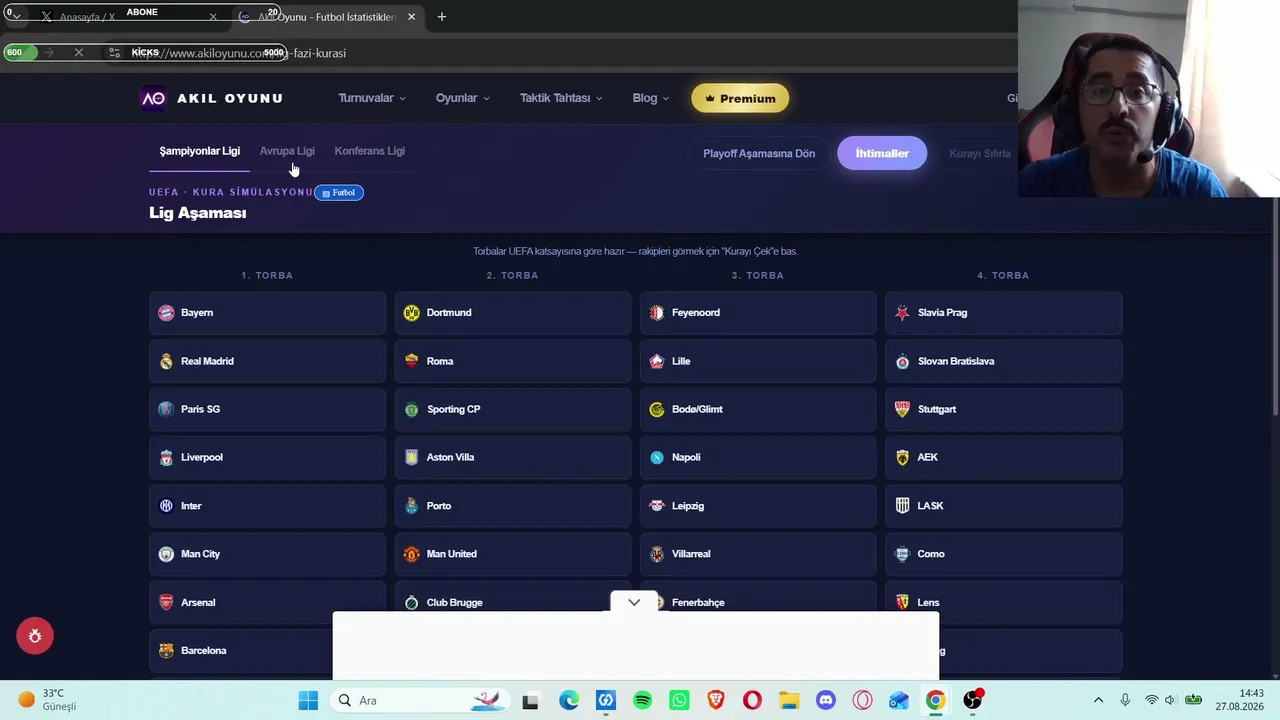Select the Lens team card
The image size is (1280, 720).
coord(1004,600)
